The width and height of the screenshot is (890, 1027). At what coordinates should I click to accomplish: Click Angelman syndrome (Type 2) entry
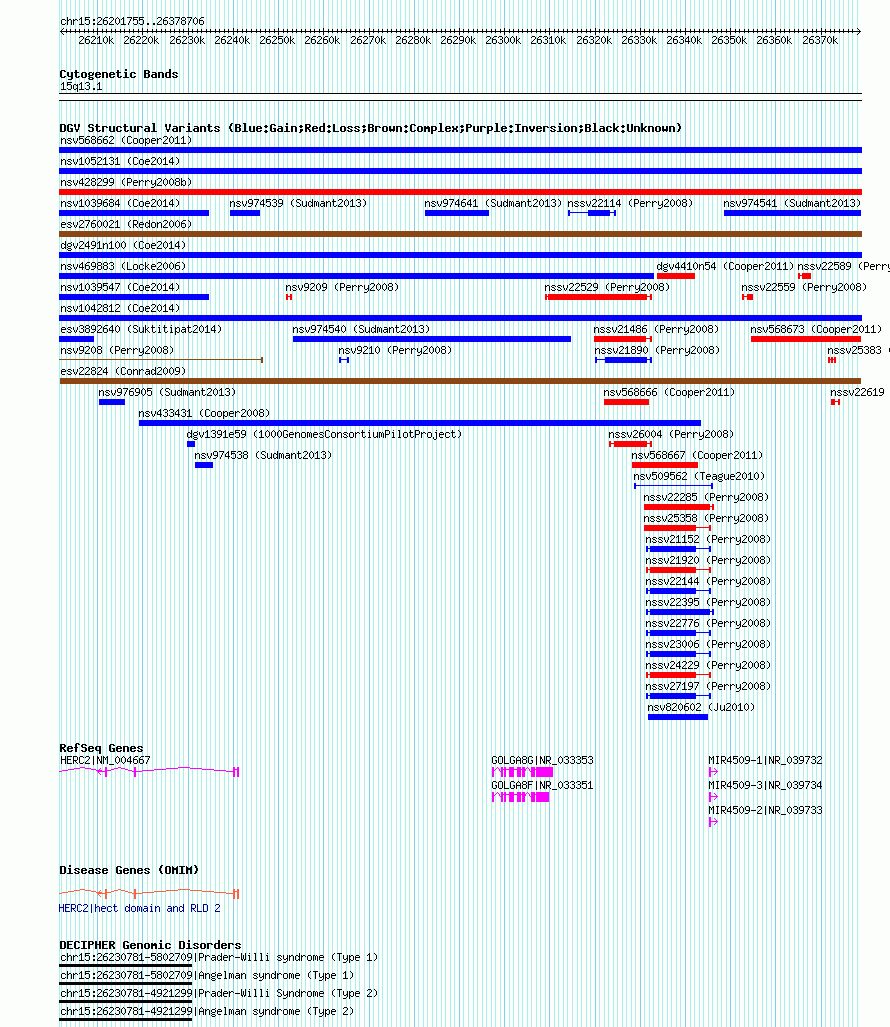pos(207,1011)
